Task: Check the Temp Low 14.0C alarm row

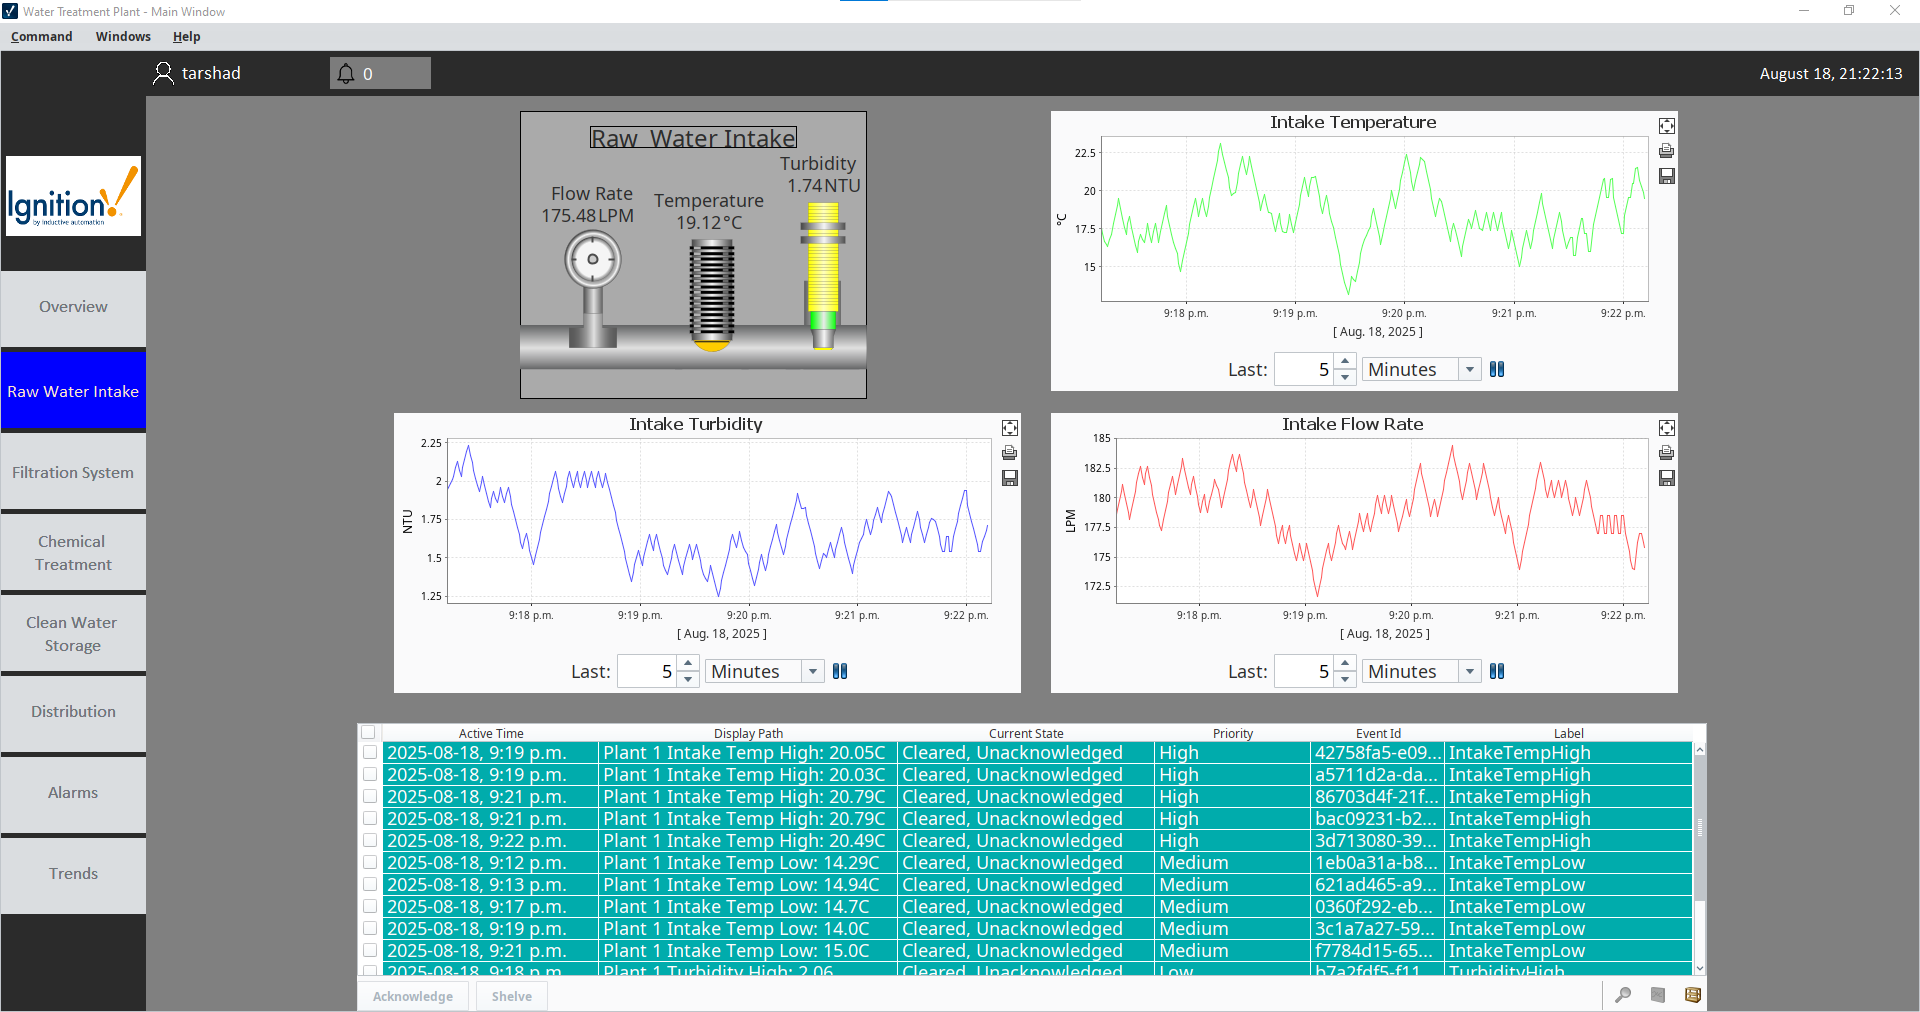Action: [370, 929]
